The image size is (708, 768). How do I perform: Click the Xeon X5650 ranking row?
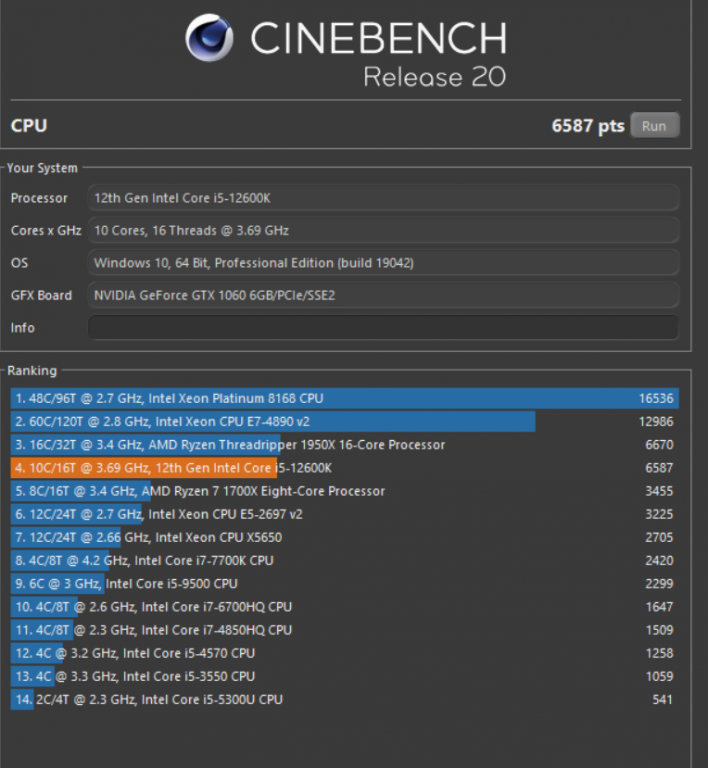(x=344, y=537)
